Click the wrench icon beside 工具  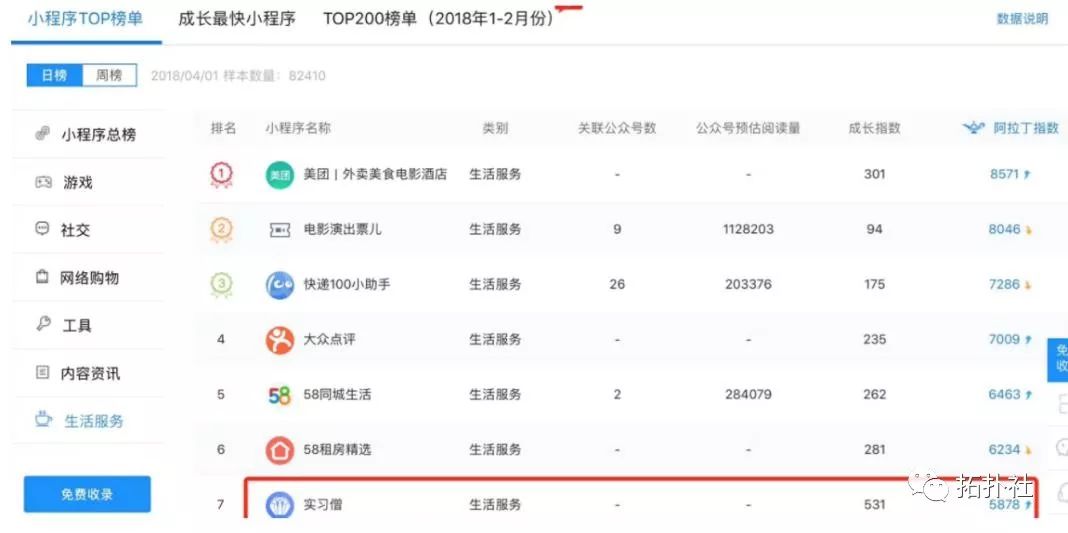coord(43,324)
